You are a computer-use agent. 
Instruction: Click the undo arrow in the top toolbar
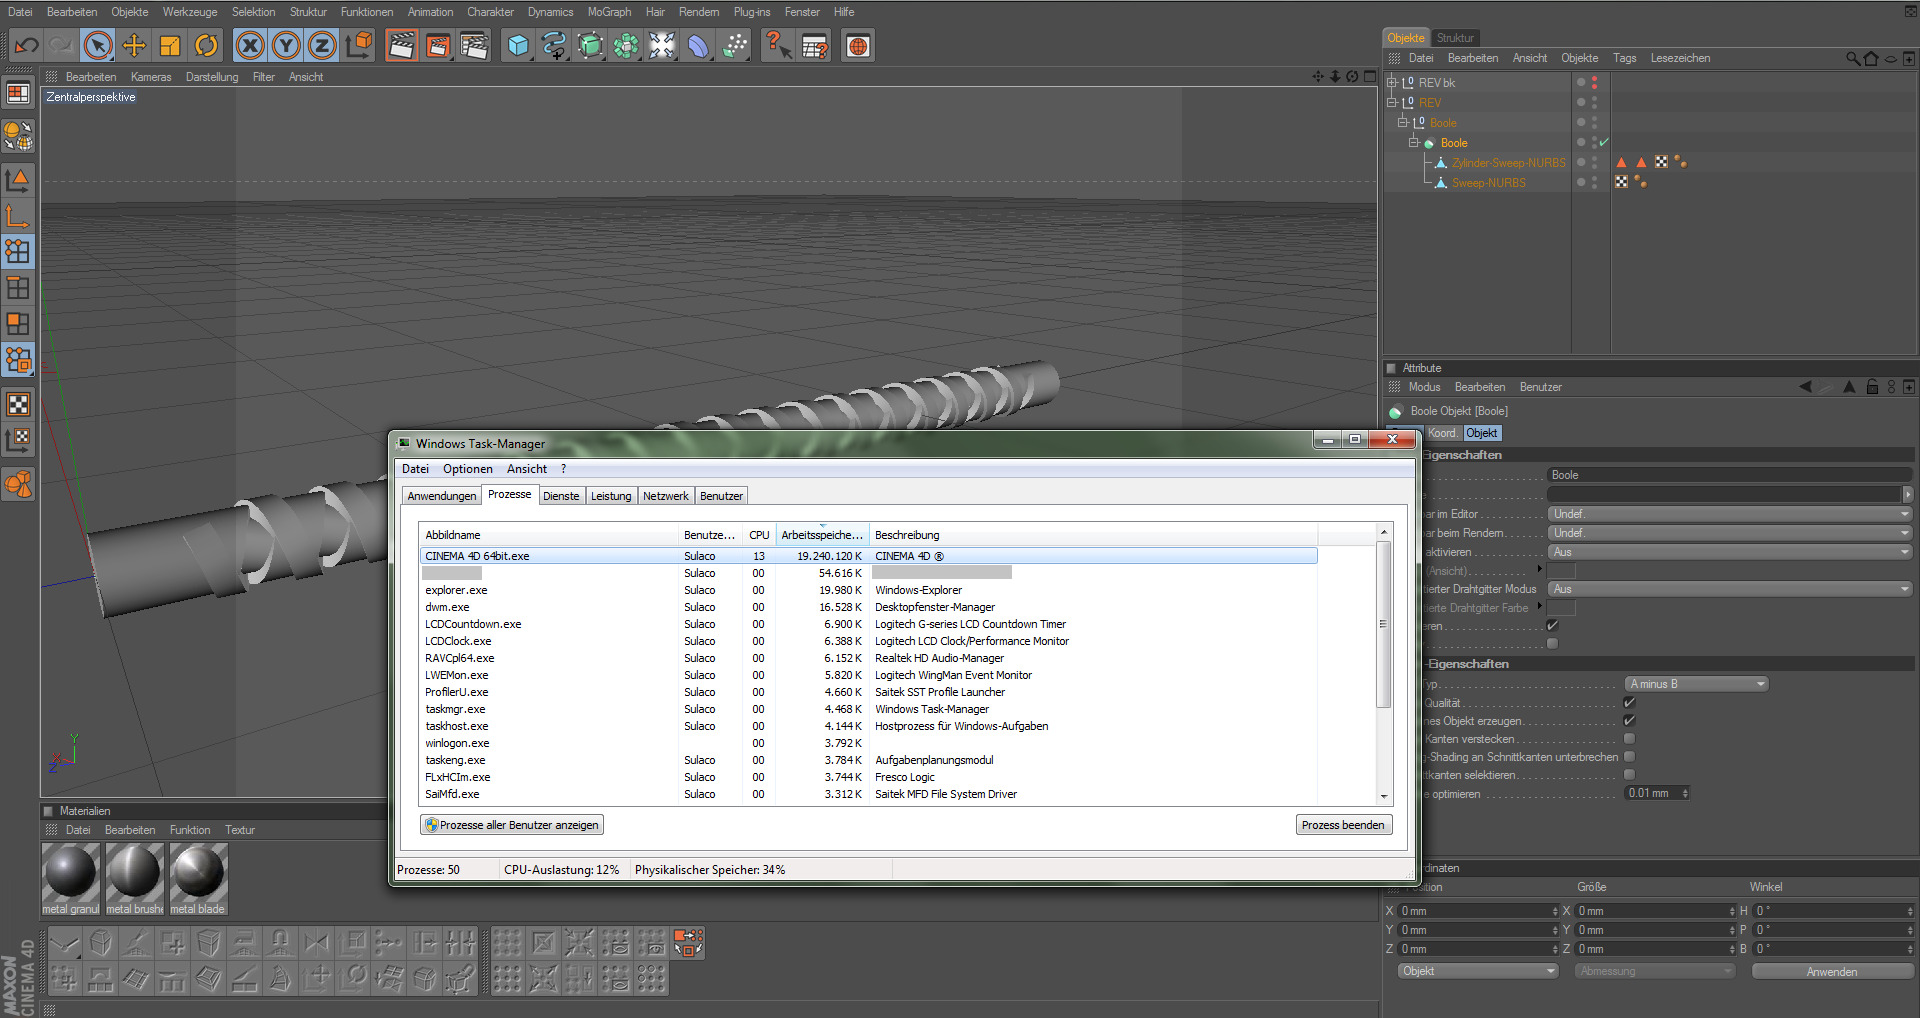click(x=27, y=46)
